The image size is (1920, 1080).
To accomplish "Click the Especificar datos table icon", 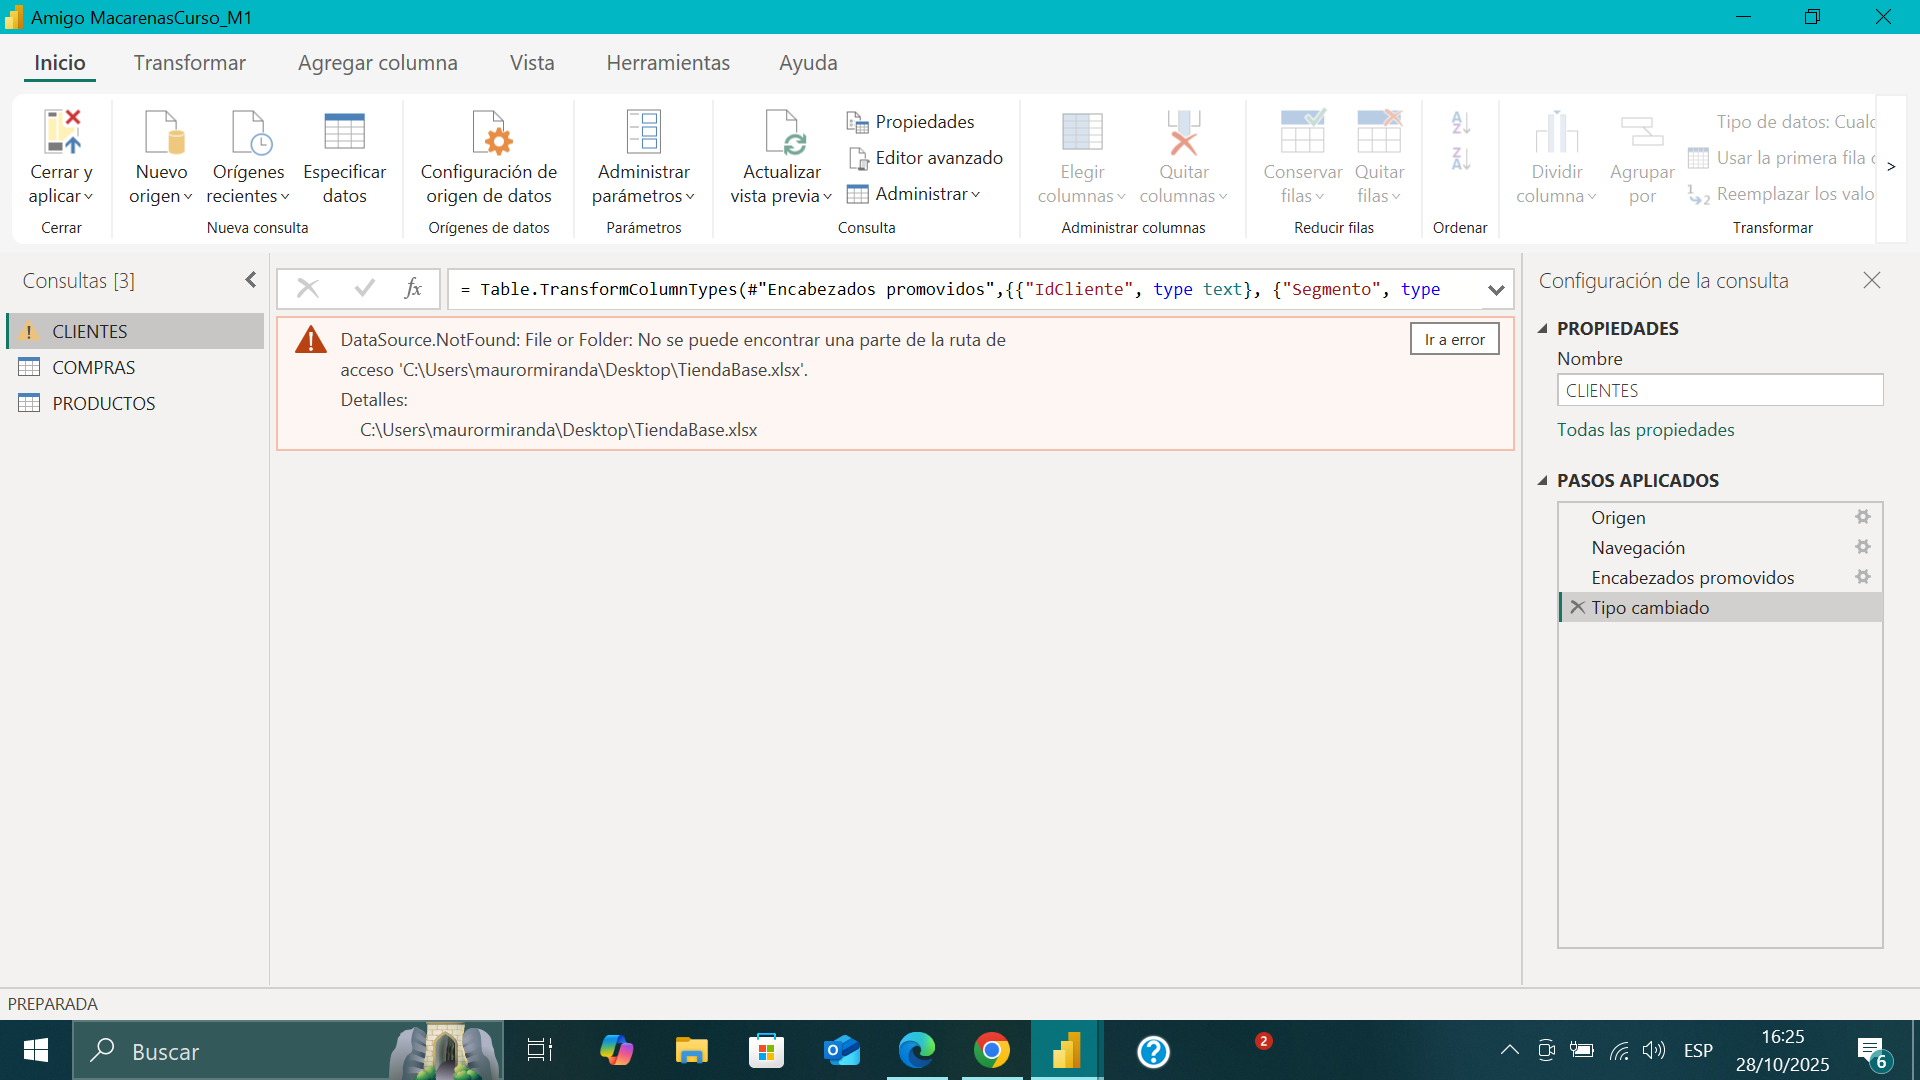I will pos(344,132).
